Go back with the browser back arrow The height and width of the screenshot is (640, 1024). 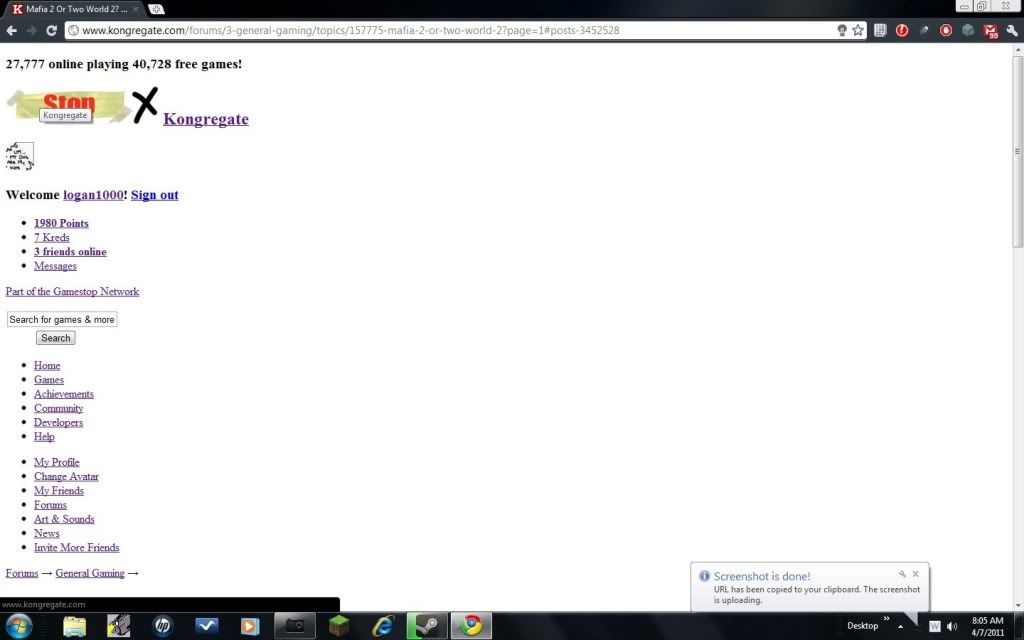[12, 30]
